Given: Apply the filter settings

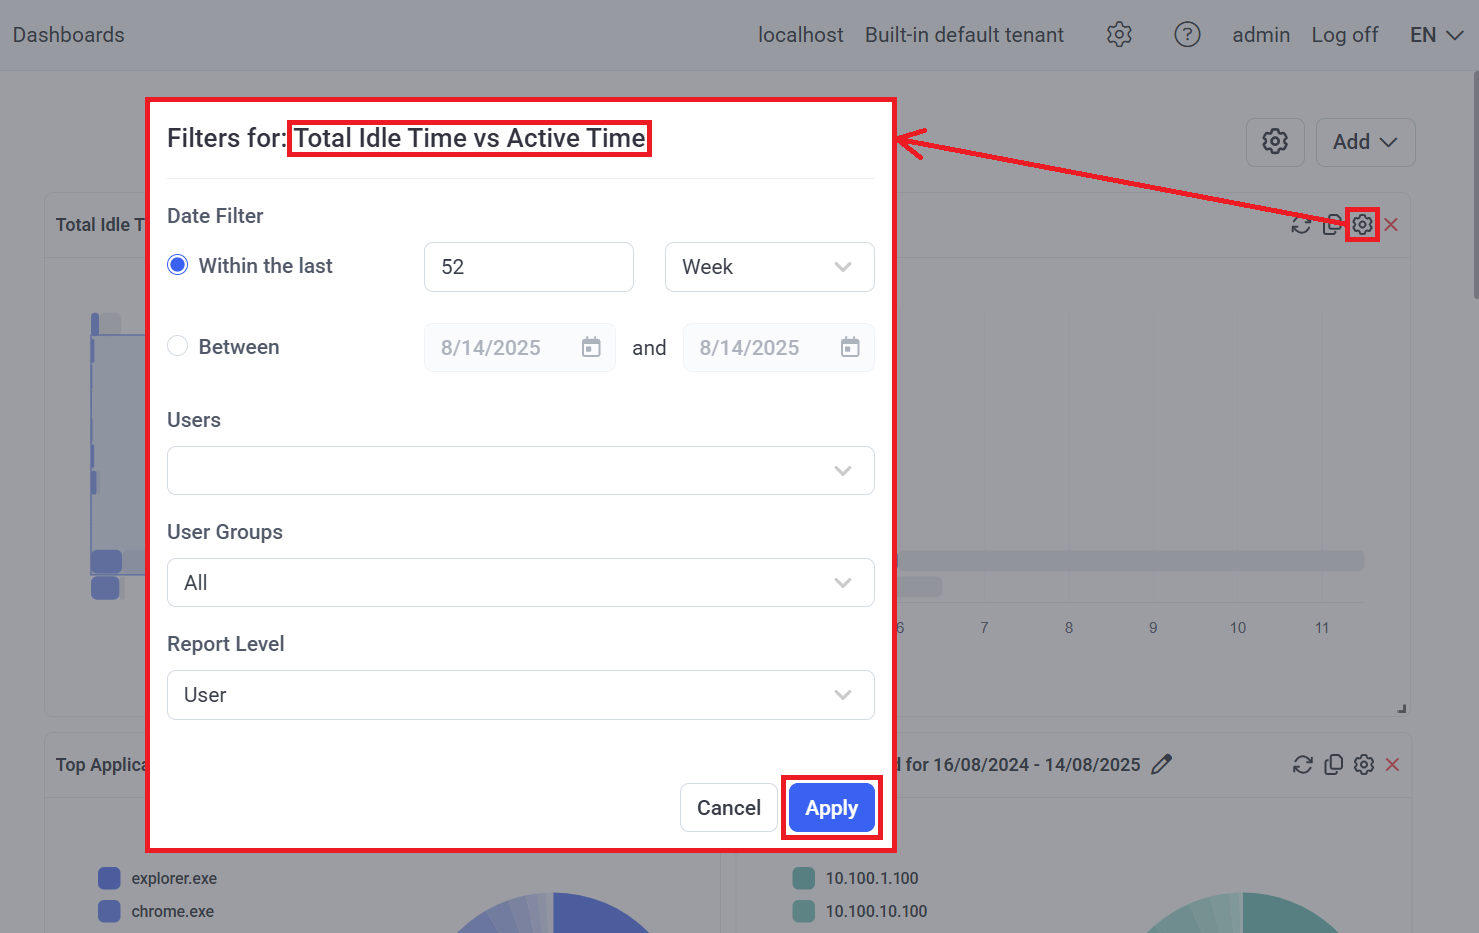Looking at the screenshot, I should 831,808.
